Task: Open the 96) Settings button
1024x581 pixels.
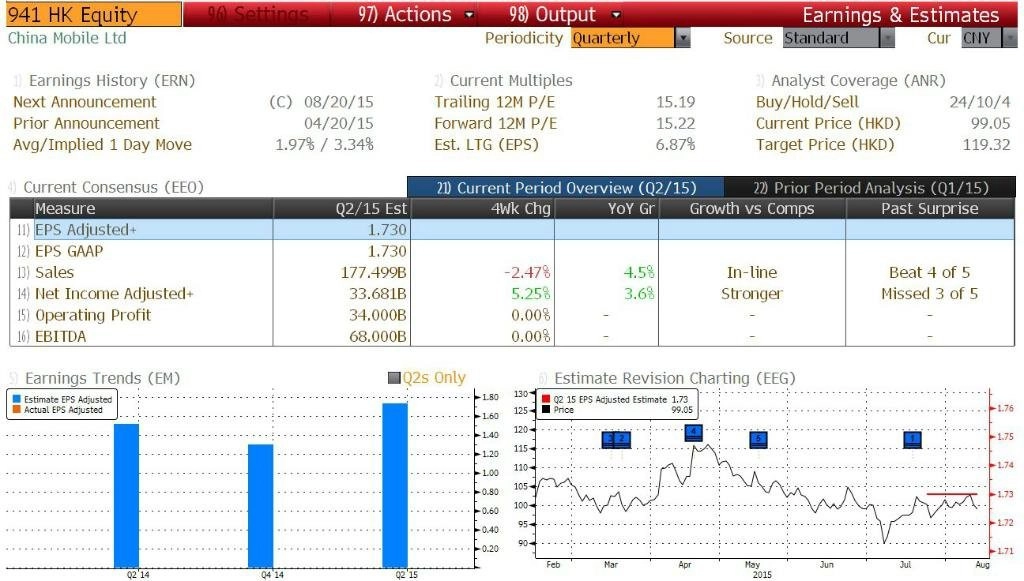Action: (257, 14)
